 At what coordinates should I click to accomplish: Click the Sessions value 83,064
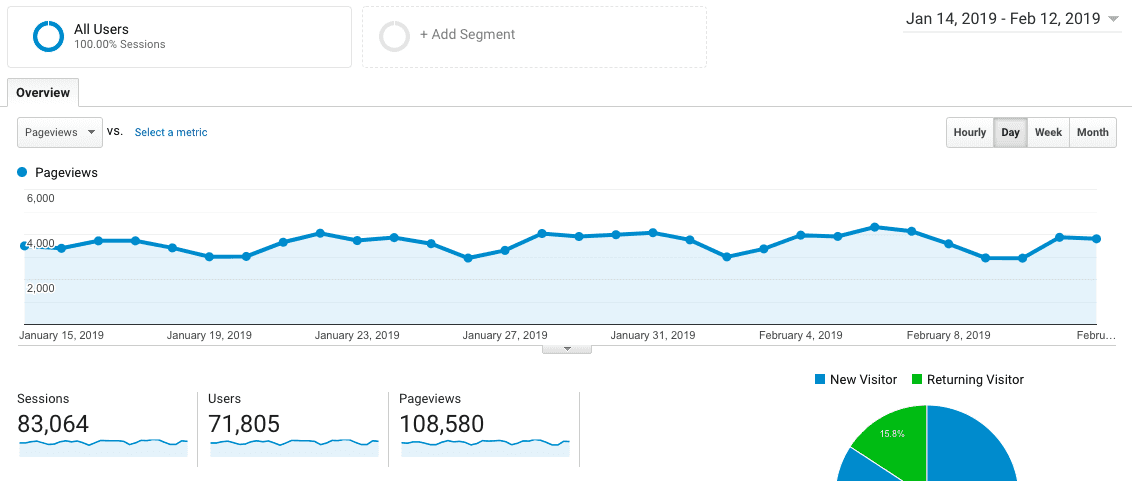pos(53,424)
